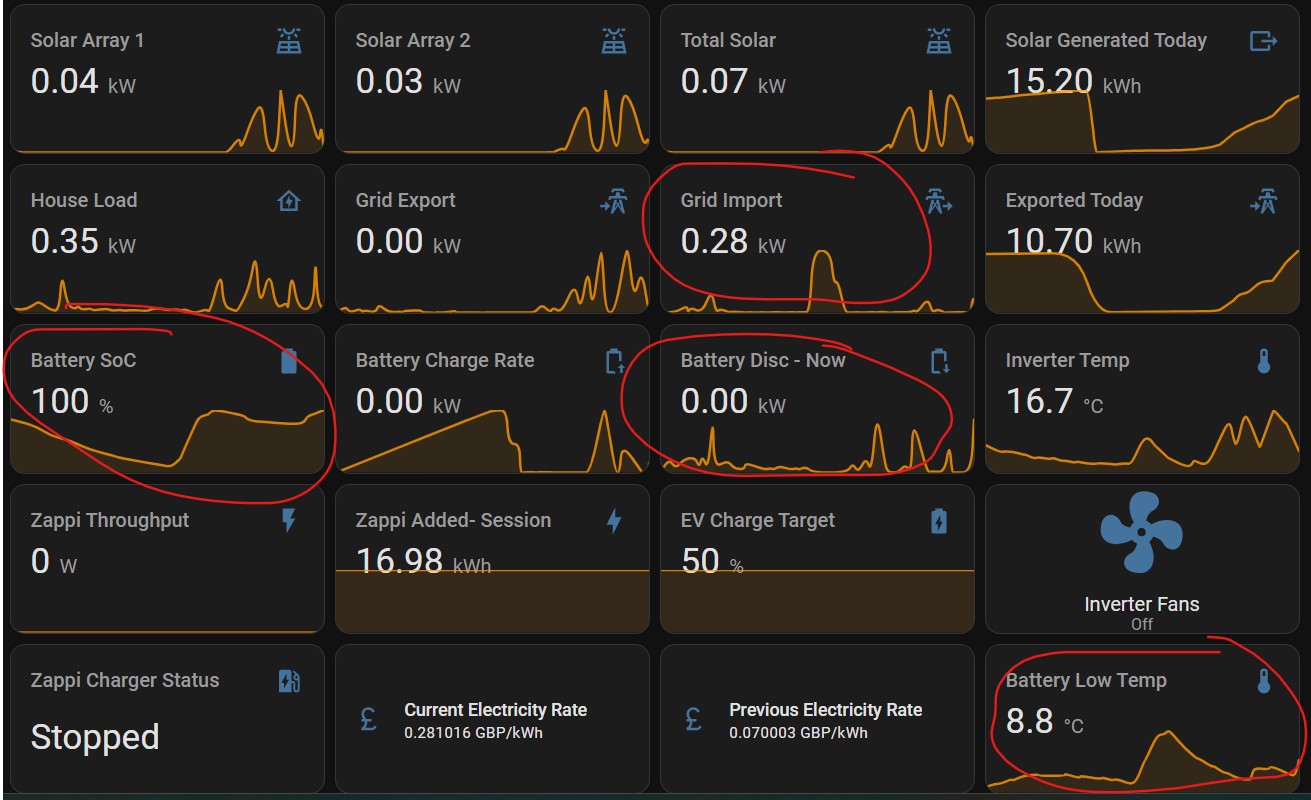Click the lightning bolt icon on Zappi Throughput
The height and width of the screenshot is (800, 1311).
(x=289, y=521)
